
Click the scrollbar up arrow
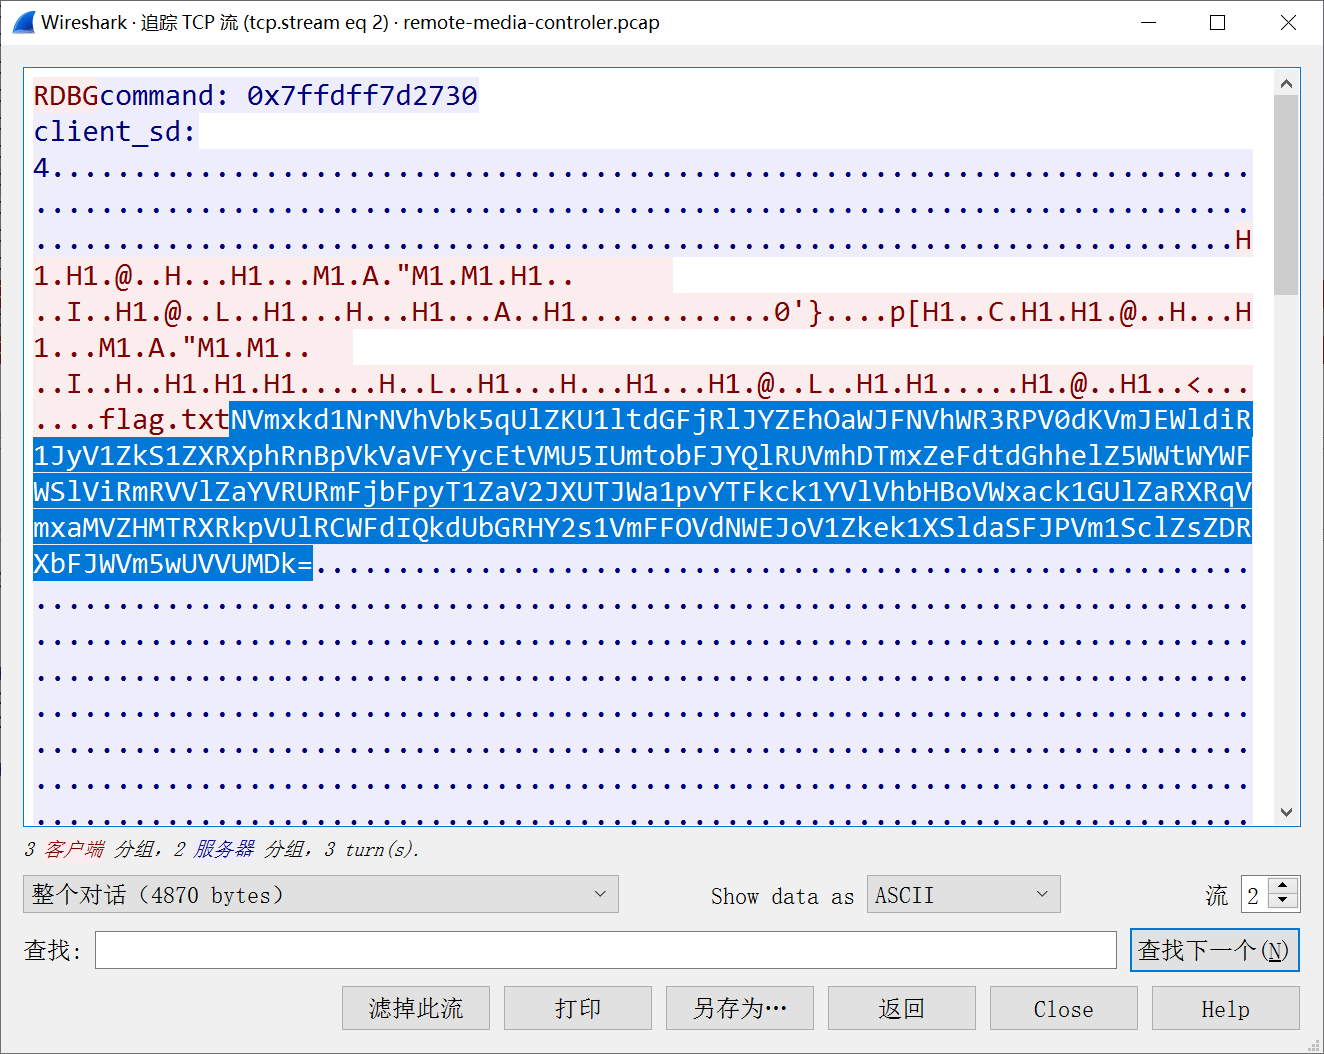pyautogui.click(x=1286, y=84)
